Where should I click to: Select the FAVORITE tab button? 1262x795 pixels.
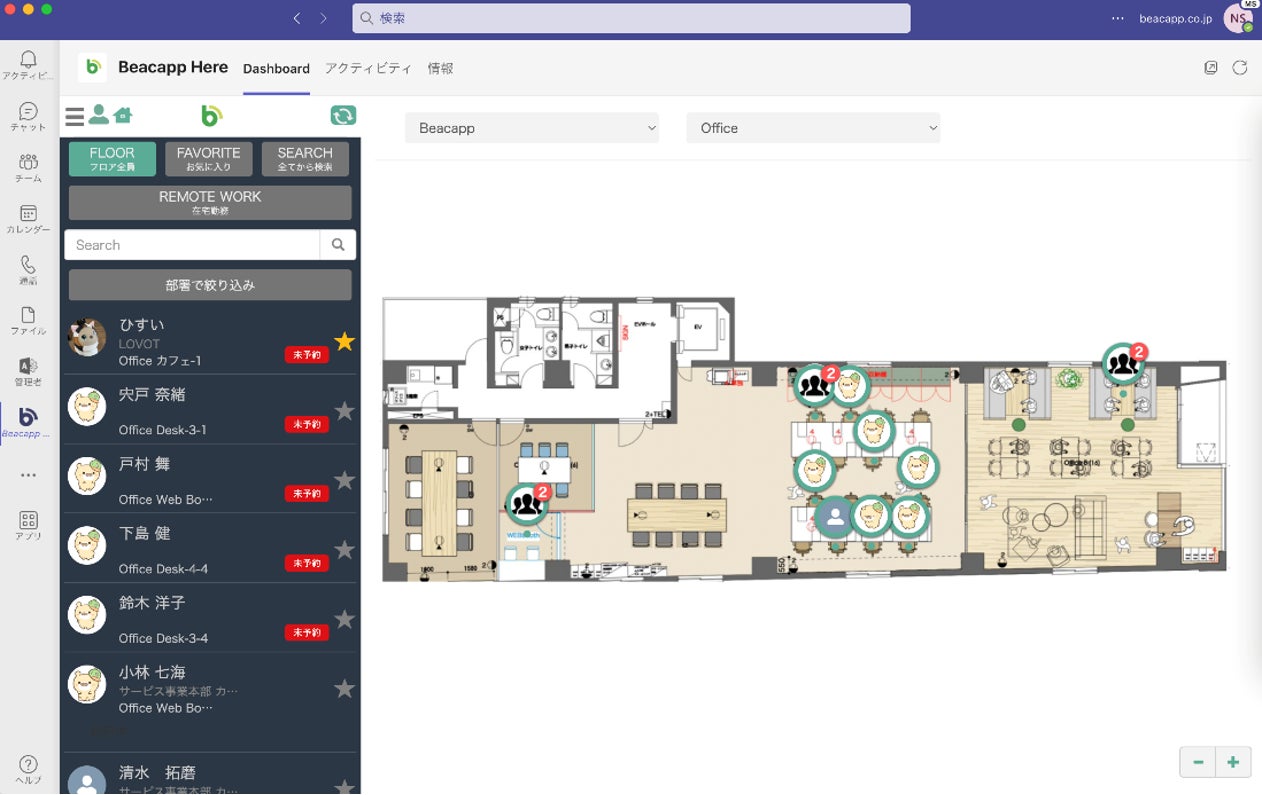[x=208, y=159]
